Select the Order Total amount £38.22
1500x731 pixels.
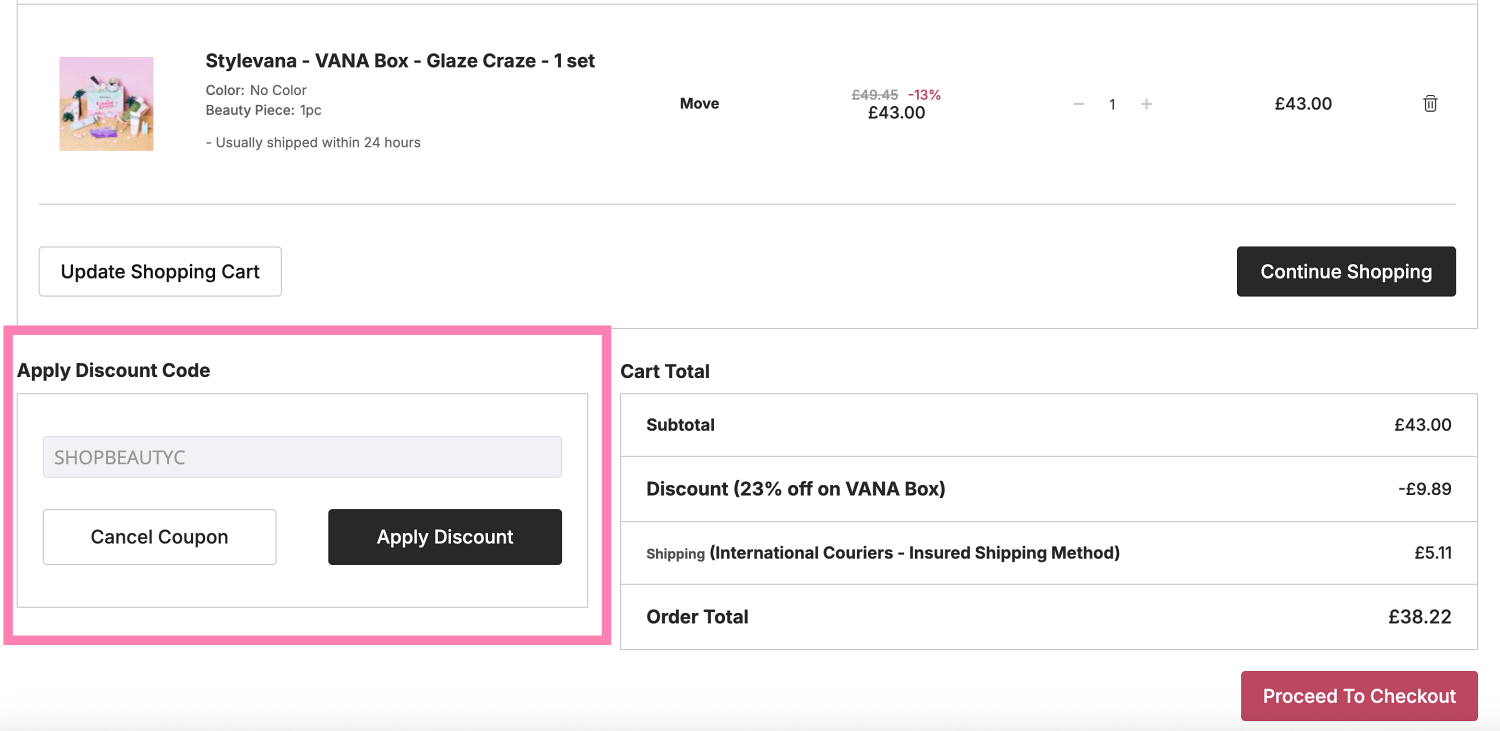click(1419, 617)
